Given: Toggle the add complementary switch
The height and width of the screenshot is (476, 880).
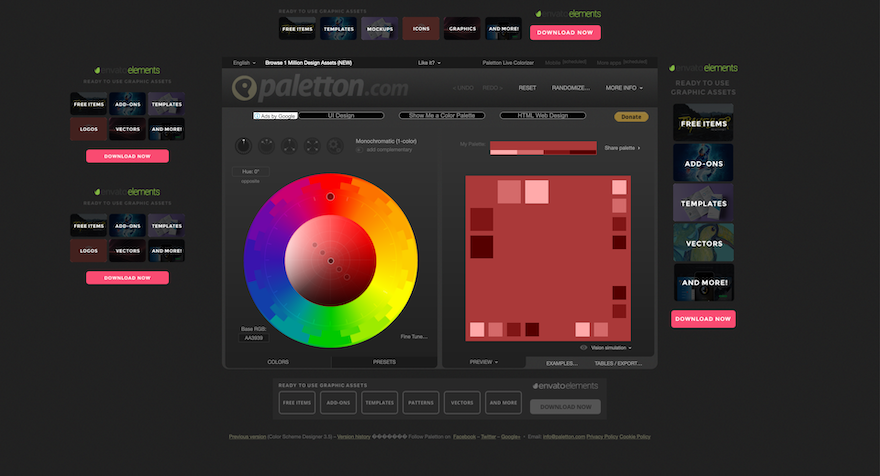Looking at the screenshot, I should [359, 150].
